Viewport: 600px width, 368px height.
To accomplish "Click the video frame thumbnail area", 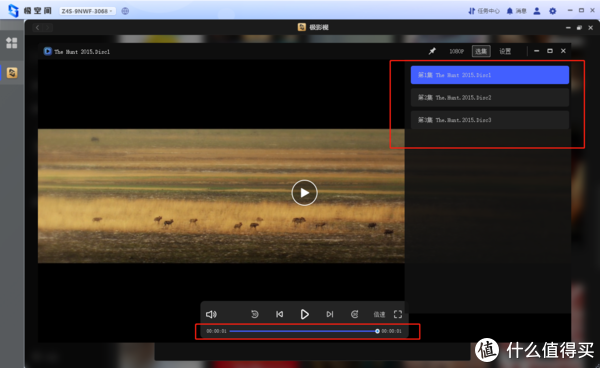I will (x=221, y=196).
